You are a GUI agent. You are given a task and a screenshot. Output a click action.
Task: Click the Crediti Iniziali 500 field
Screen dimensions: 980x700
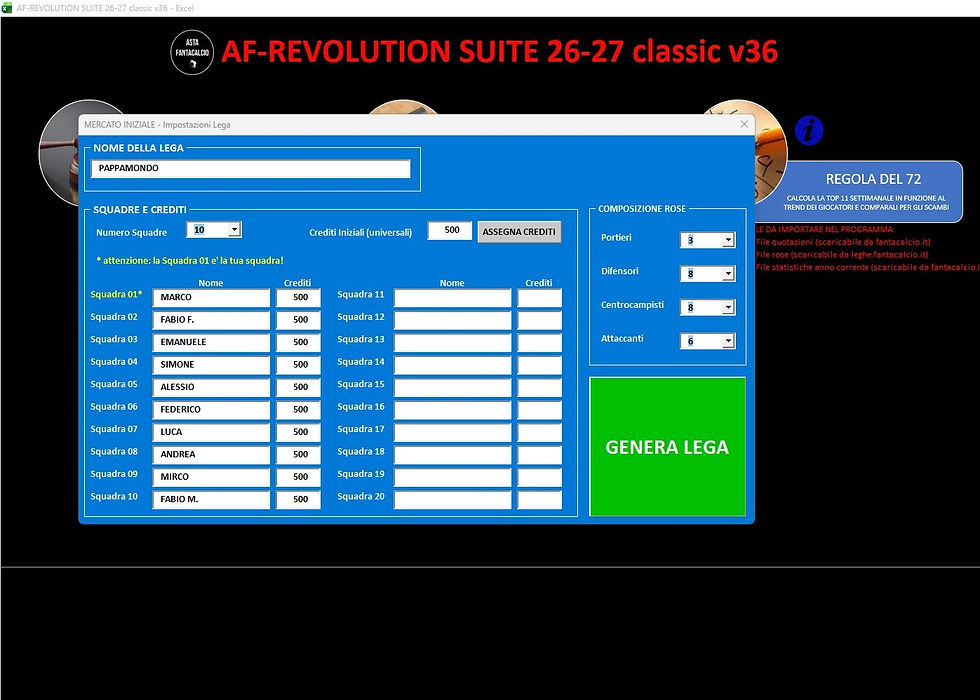[x=450, y=231]
